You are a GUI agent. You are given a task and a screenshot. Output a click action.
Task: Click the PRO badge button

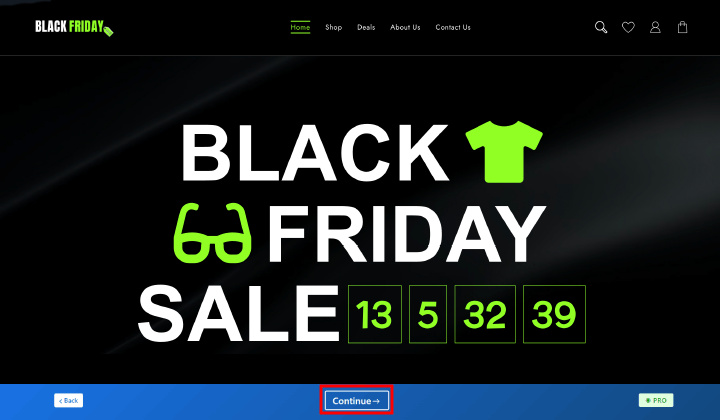656,400
